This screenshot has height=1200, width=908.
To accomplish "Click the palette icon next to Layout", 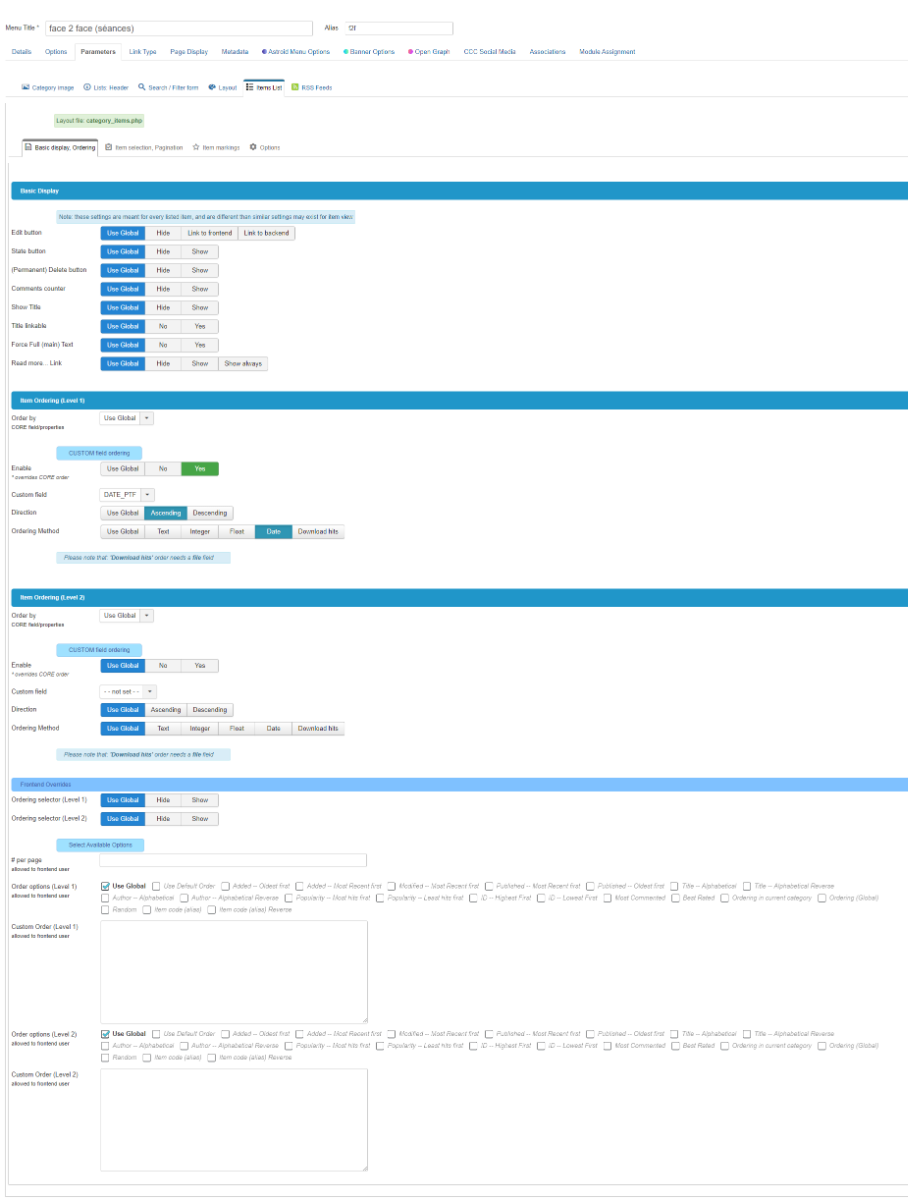I will pos(212,87).
